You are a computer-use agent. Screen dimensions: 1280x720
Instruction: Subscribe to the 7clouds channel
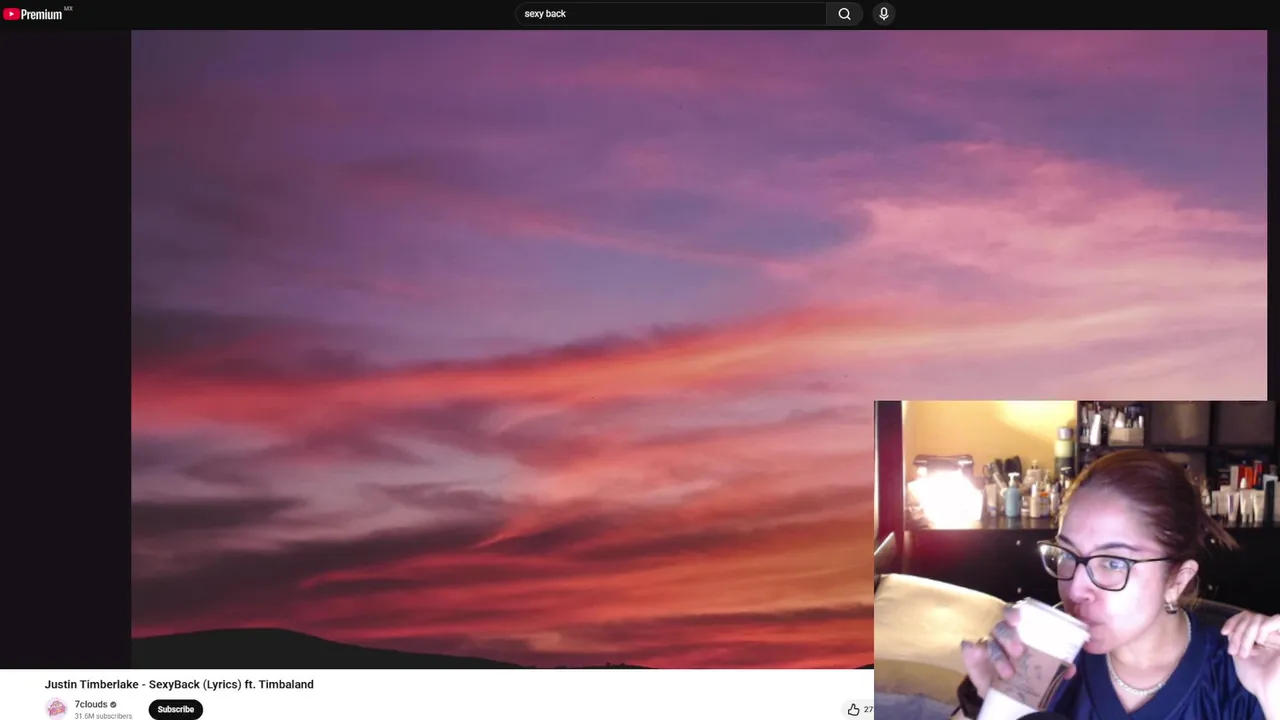(x=176, y=709)
